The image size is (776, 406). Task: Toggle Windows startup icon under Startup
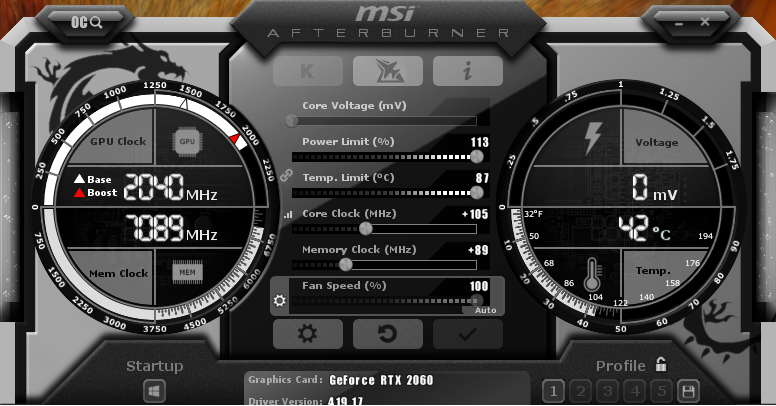[154, 392]
